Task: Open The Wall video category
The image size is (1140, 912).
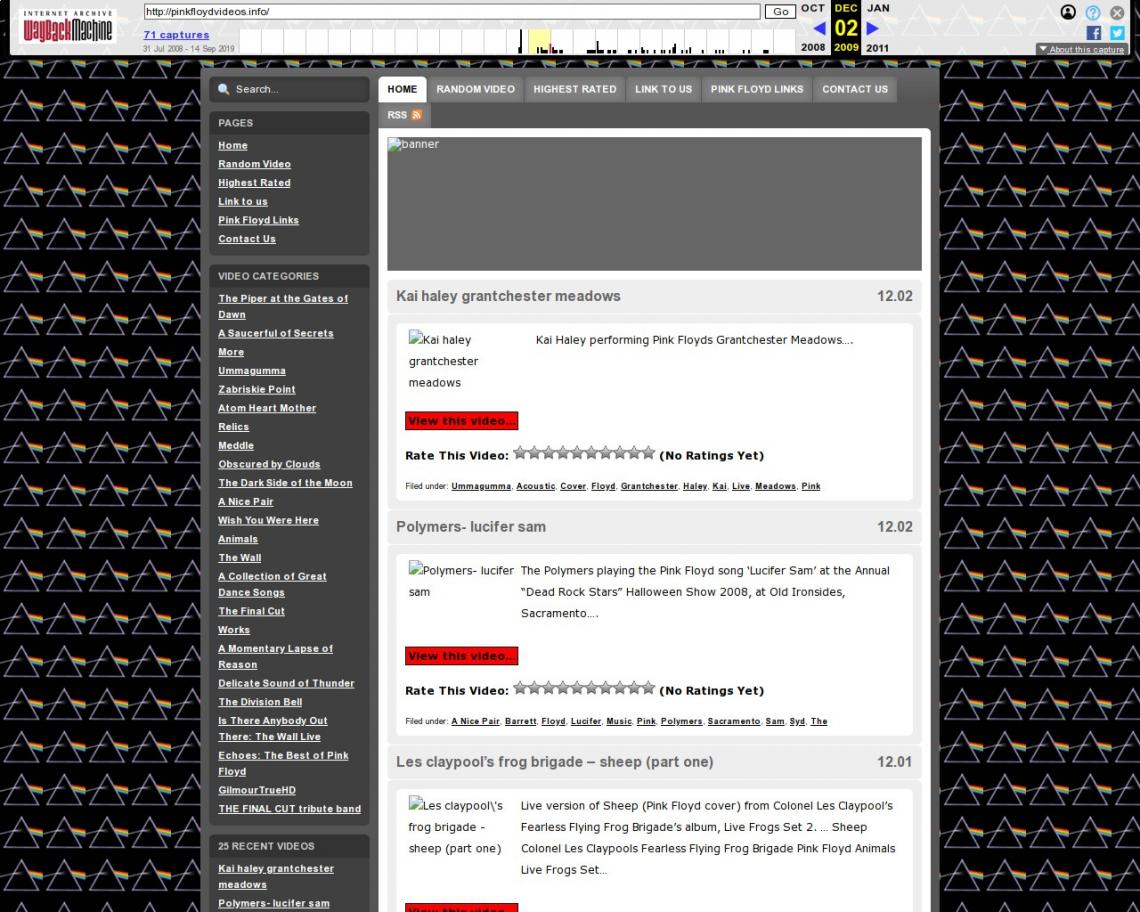Action: (239, 558)
